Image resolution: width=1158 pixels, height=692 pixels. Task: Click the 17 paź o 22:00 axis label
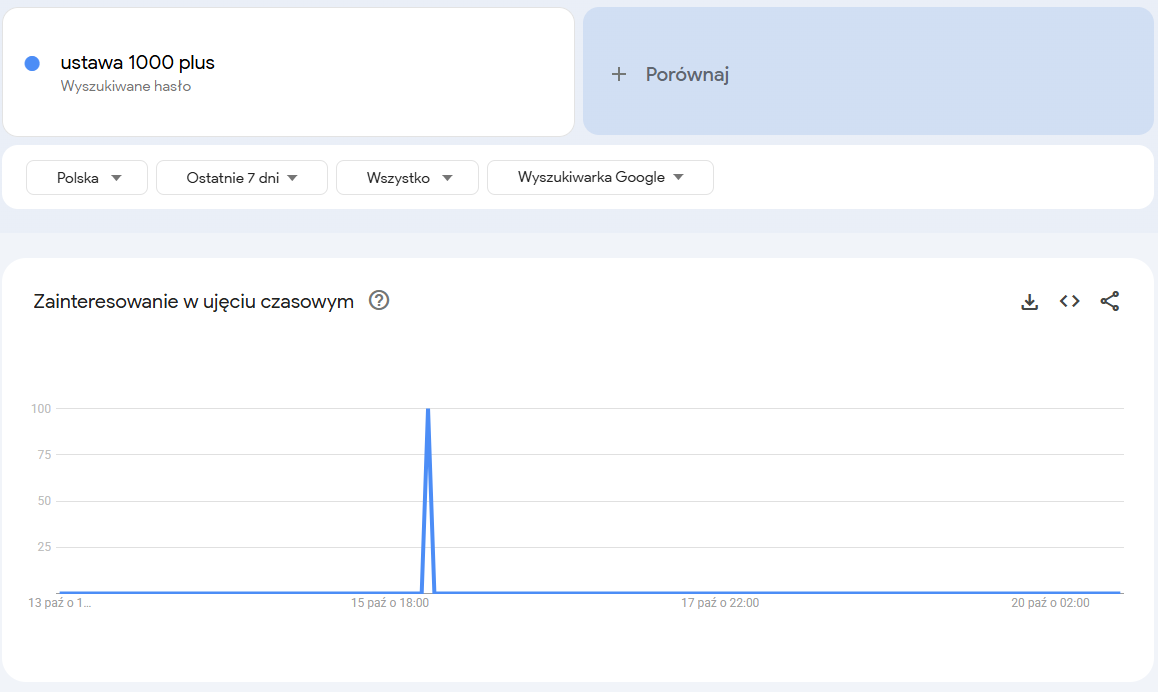[x=720, y=603]
